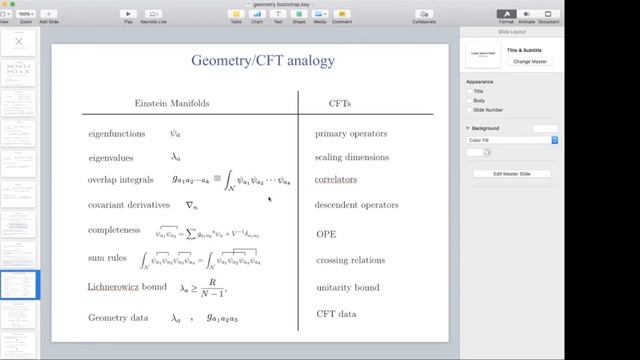Click the Add Slide plus icon
Viewport: 640px width, 360px height.
[x=49, y=14]
